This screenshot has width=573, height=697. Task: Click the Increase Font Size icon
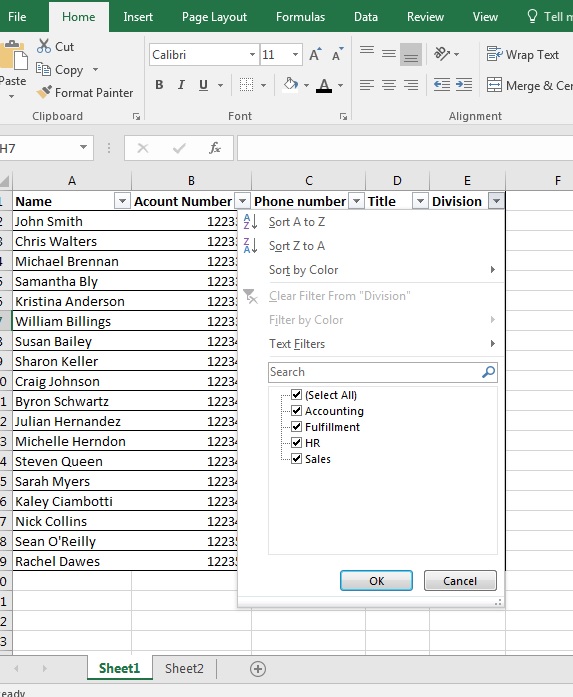click(x=315, y=54)
